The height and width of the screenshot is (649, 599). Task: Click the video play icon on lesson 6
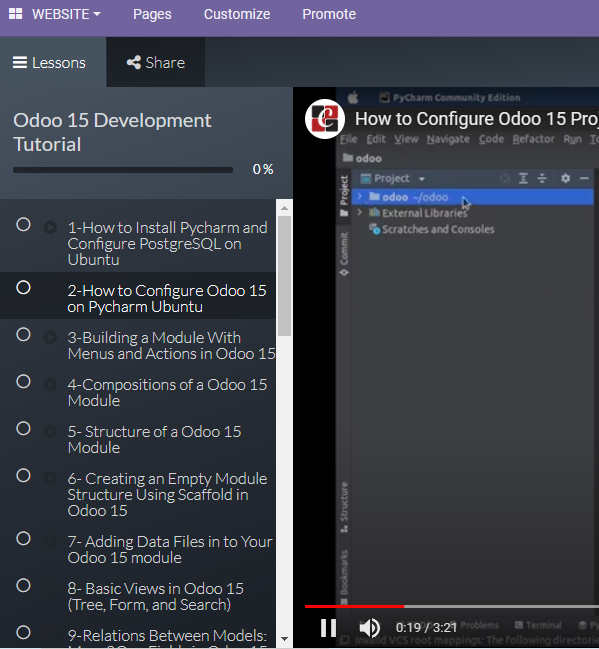coord(51,478)
